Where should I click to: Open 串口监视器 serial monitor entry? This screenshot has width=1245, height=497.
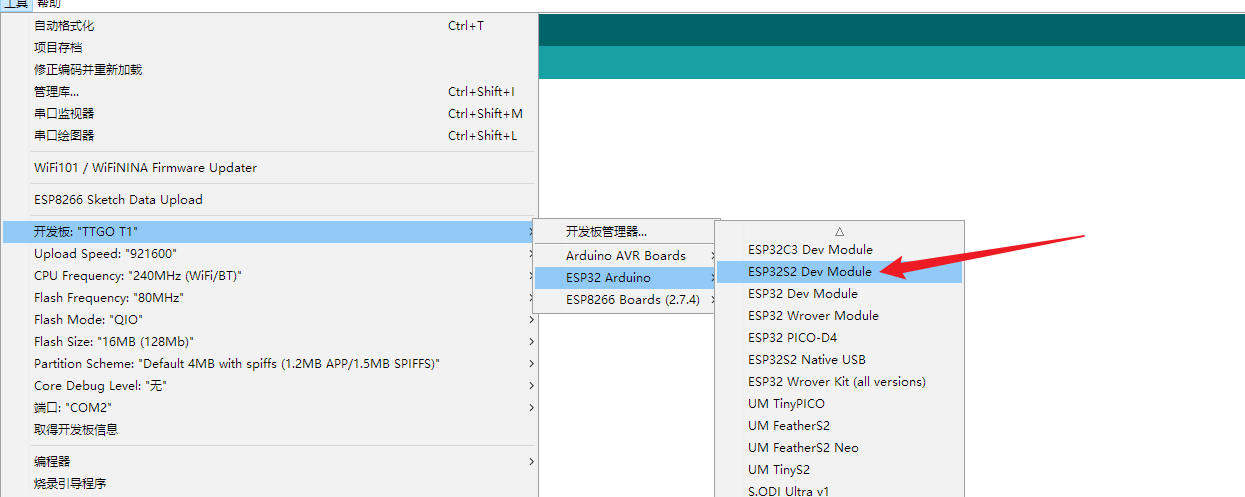point(269,114)
